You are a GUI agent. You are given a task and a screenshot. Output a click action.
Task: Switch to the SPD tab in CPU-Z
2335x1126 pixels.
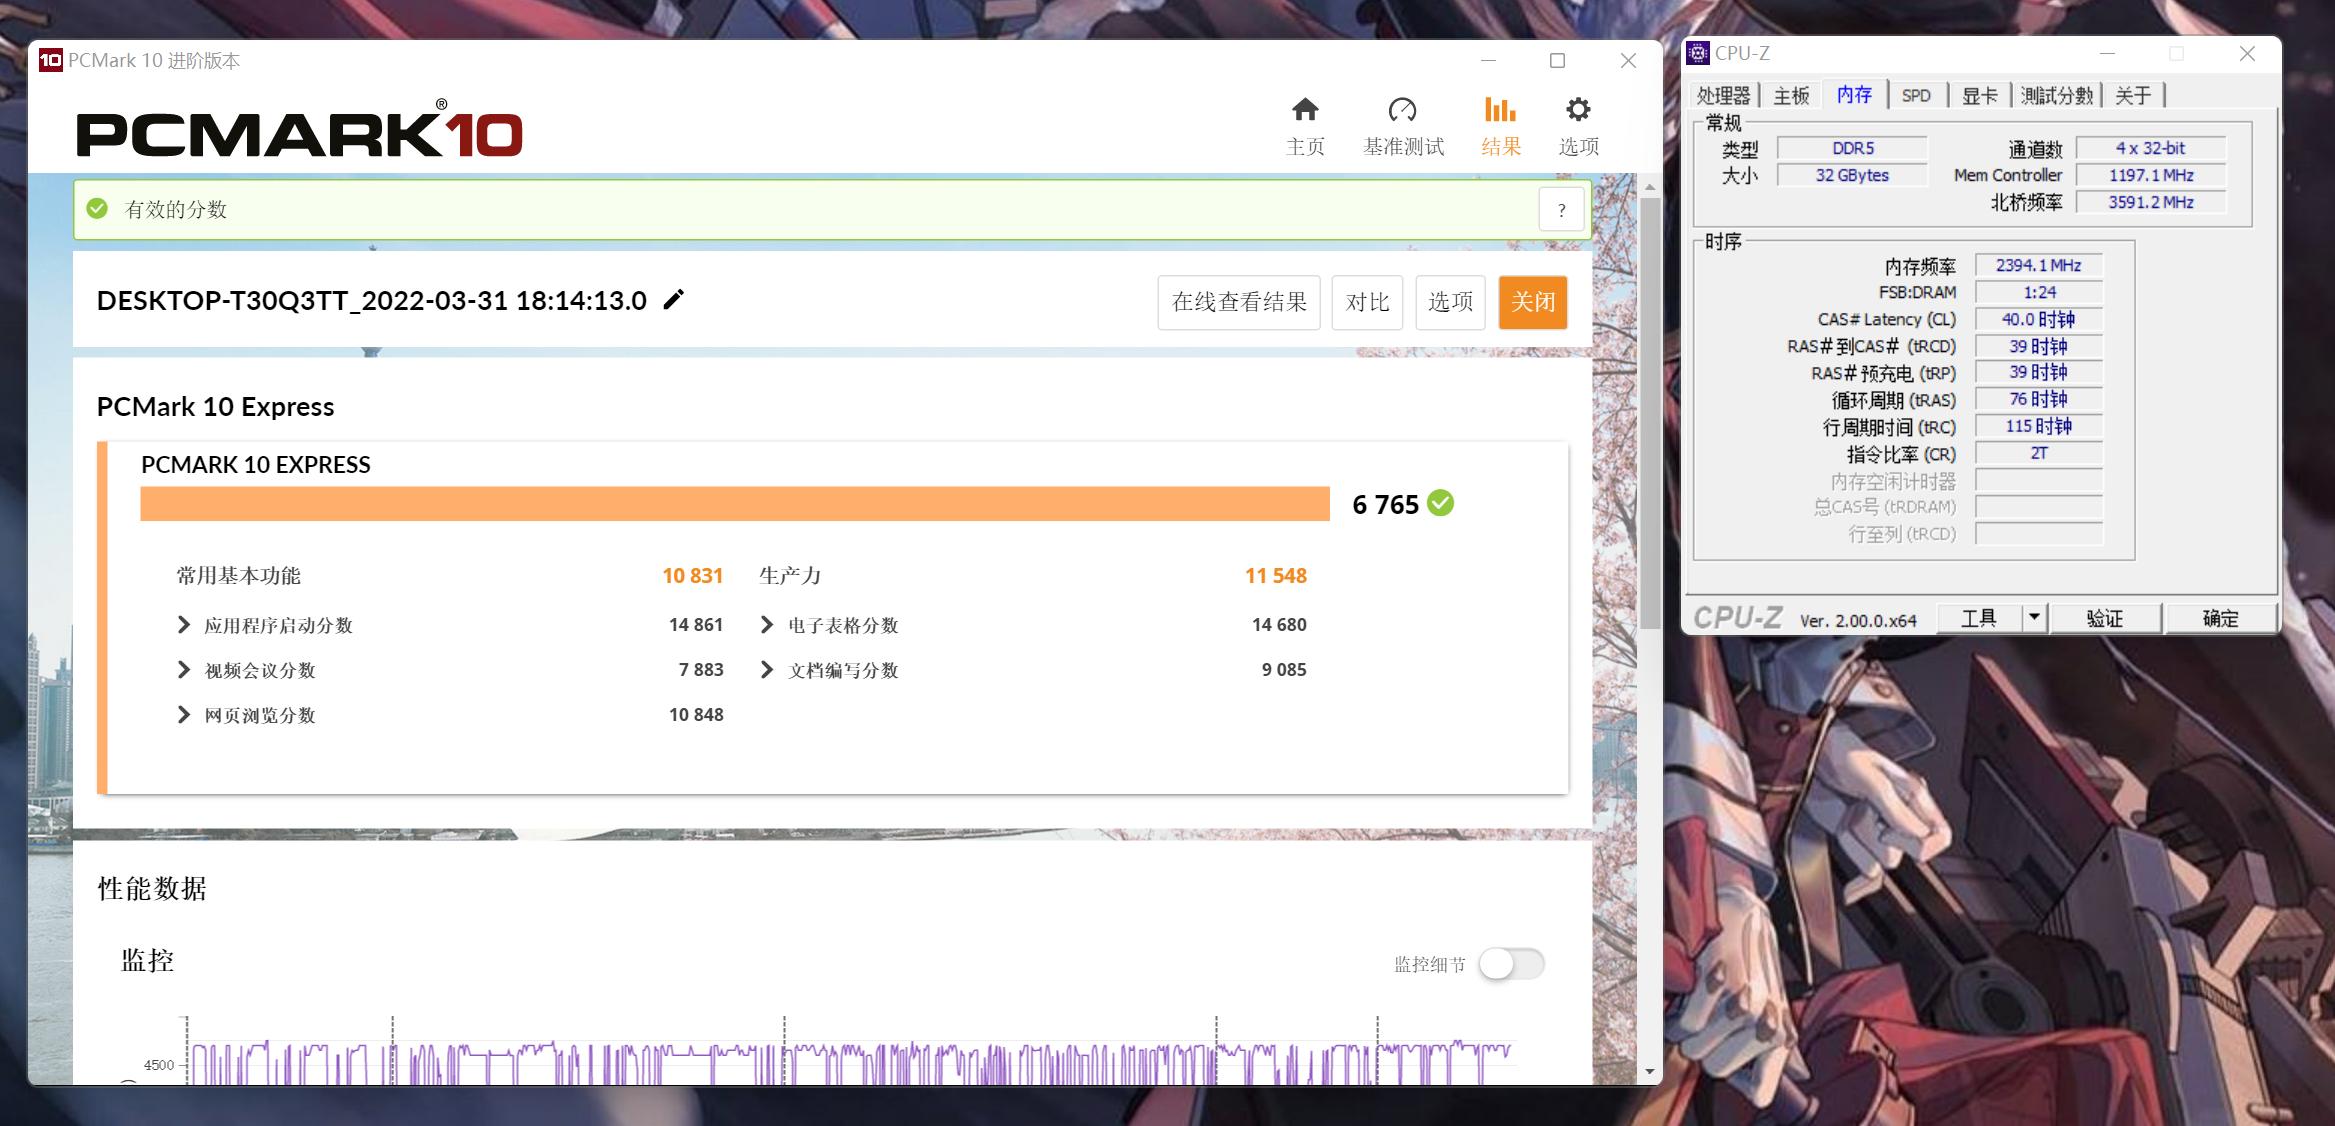[1915, 96]
